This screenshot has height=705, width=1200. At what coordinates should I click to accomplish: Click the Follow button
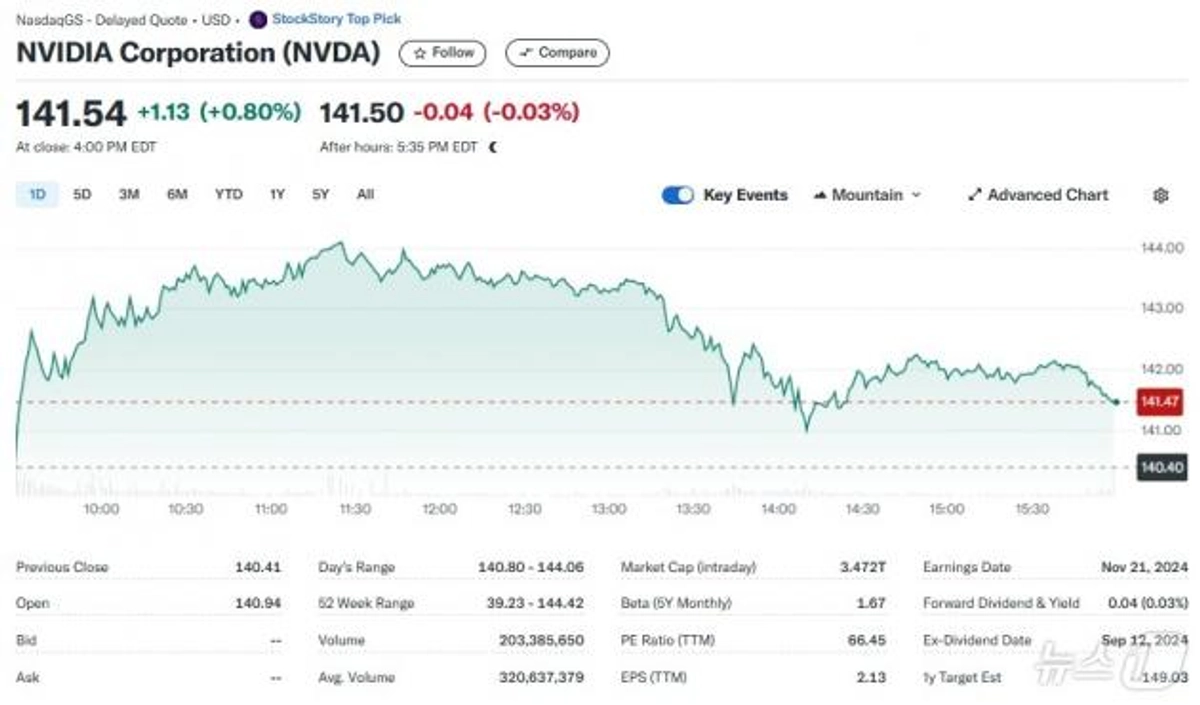click(443, 53)
